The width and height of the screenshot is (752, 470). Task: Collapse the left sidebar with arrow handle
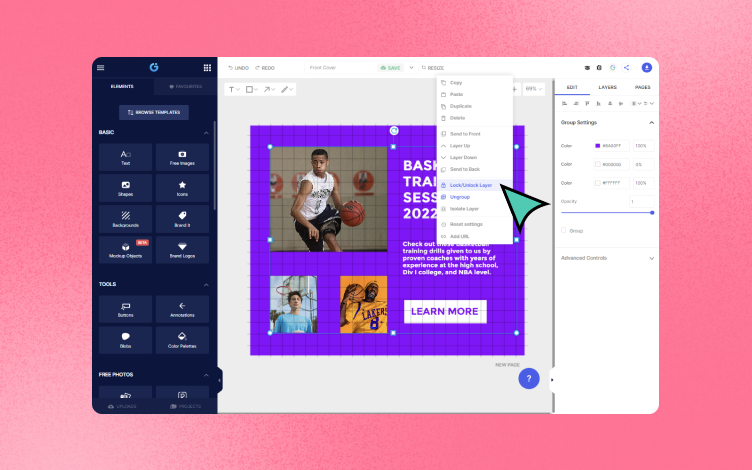click(x=220, y=380)
